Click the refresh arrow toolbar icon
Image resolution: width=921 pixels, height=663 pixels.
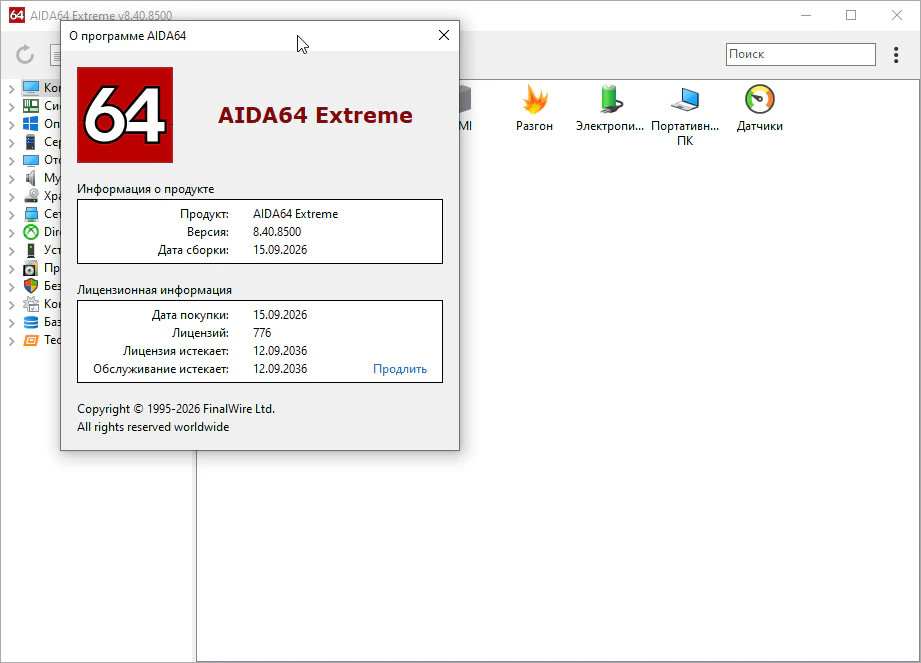point(25,55)
